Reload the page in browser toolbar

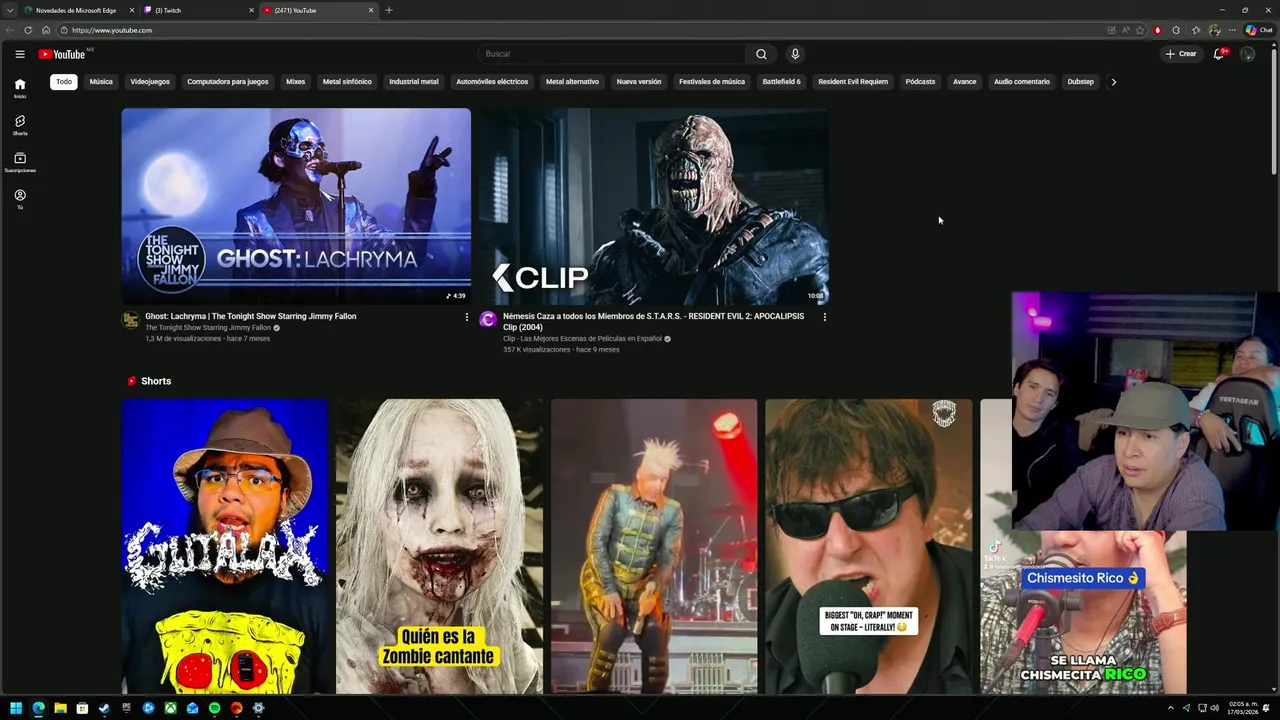click(28, 30)
